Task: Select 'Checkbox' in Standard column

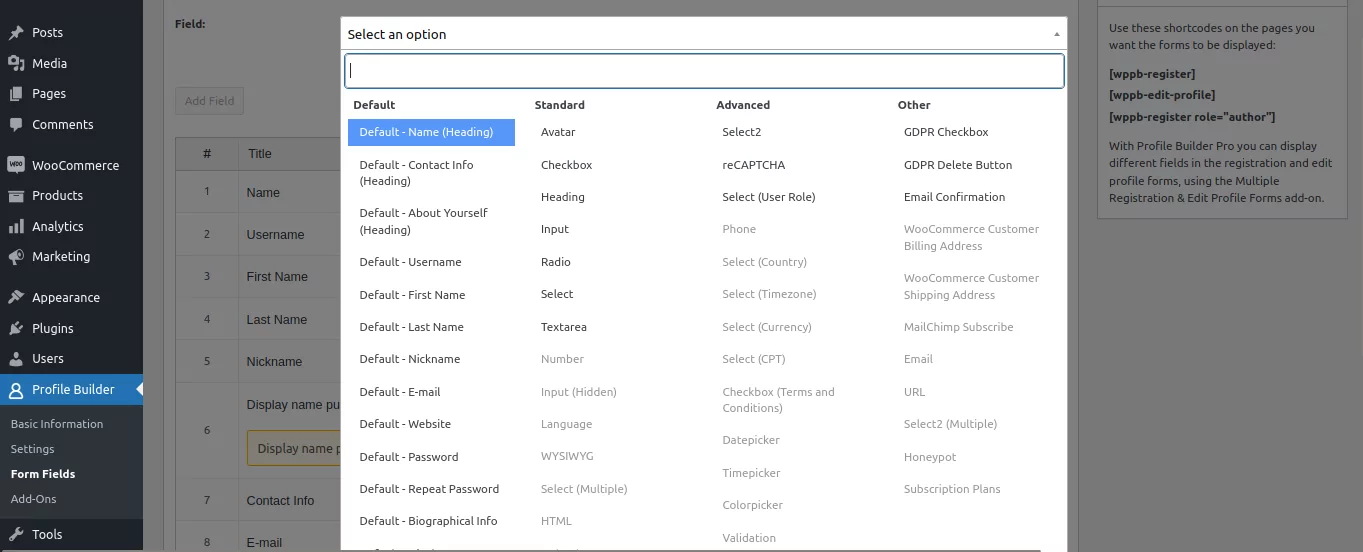Action: pos(566,165)
